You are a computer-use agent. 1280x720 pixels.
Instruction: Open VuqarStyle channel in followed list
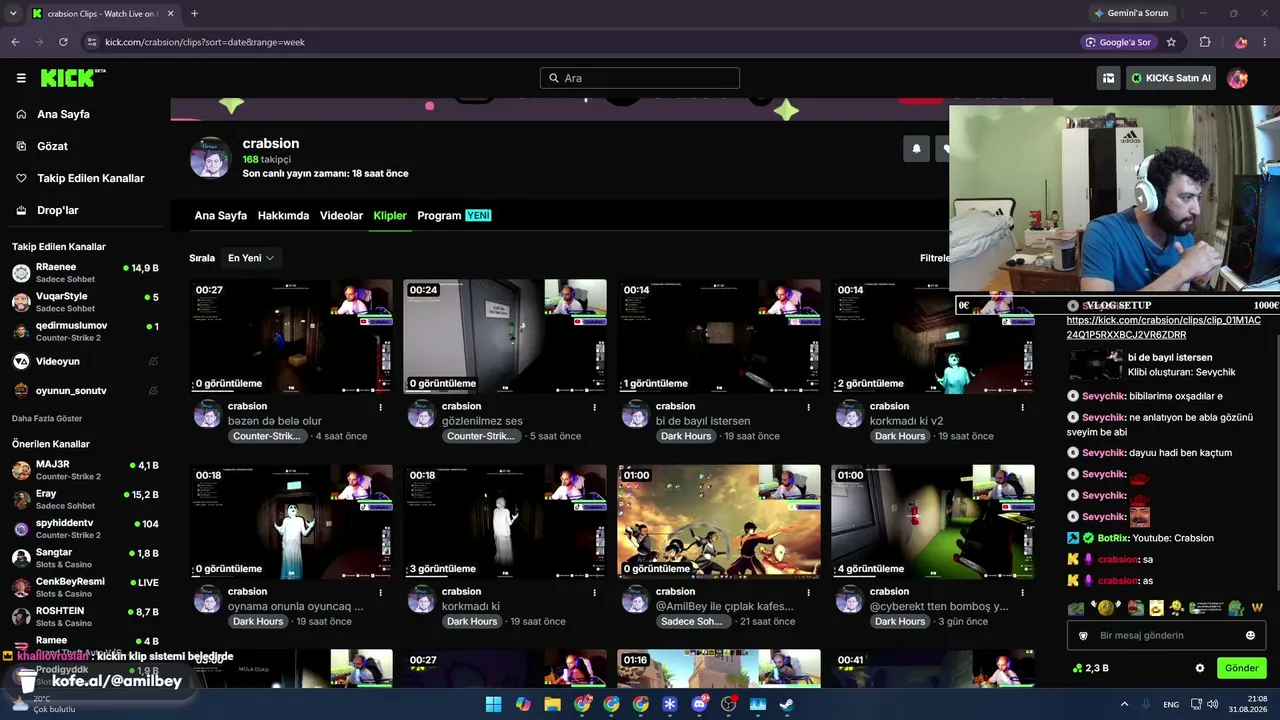(85, 302)
